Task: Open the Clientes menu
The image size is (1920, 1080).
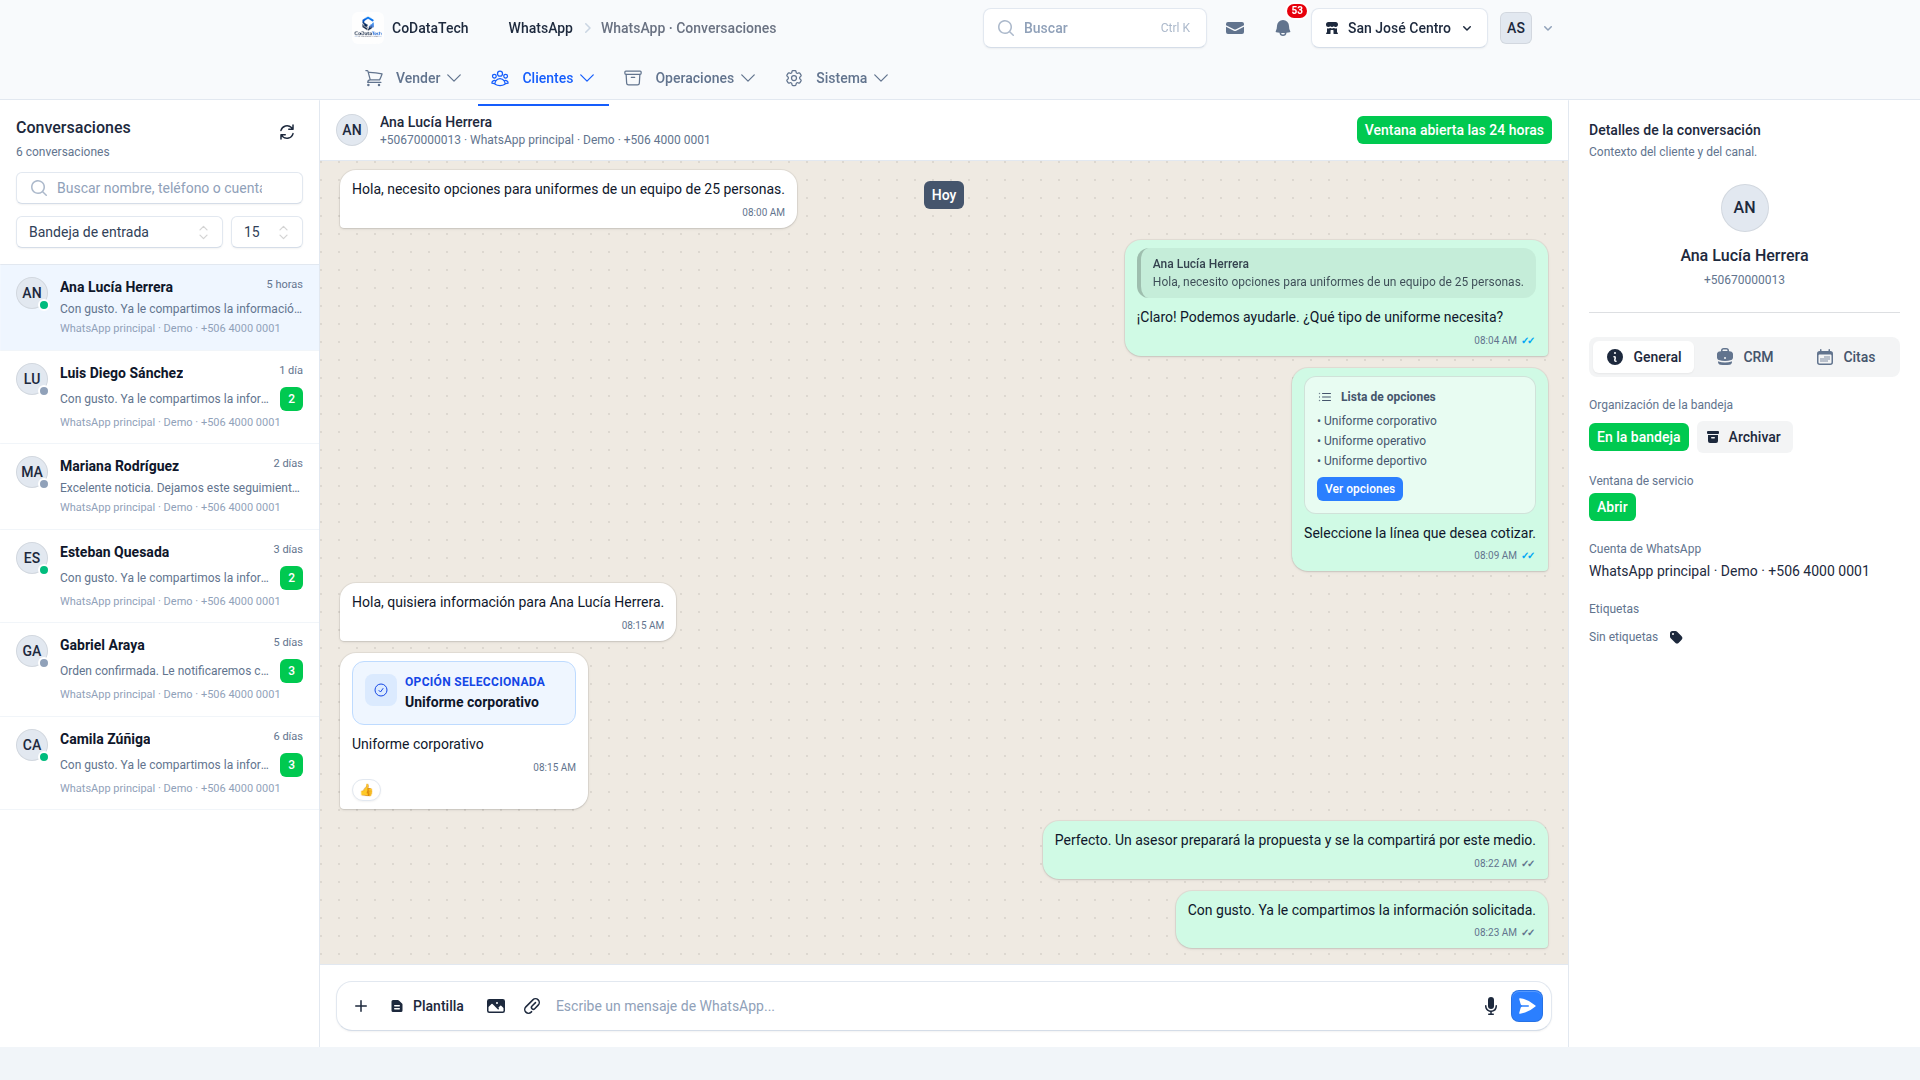Action: coord(543,78)
